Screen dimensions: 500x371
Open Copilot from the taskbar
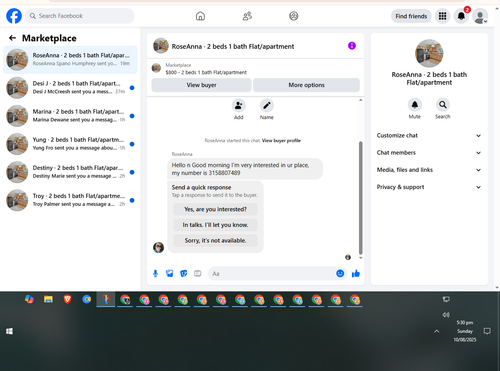pyautogui.click(x=29, y=299)
